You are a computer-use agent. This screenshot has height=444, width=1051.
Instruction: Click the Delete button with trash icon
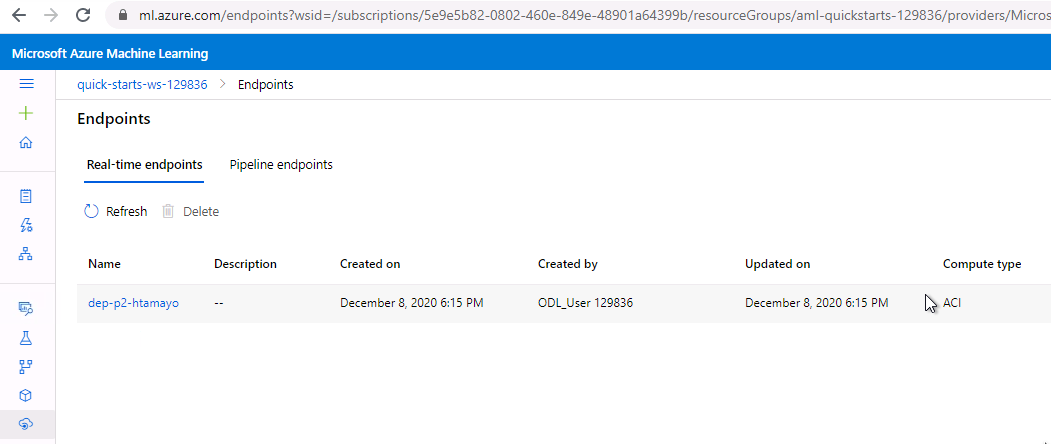click(x=190, y=211)
